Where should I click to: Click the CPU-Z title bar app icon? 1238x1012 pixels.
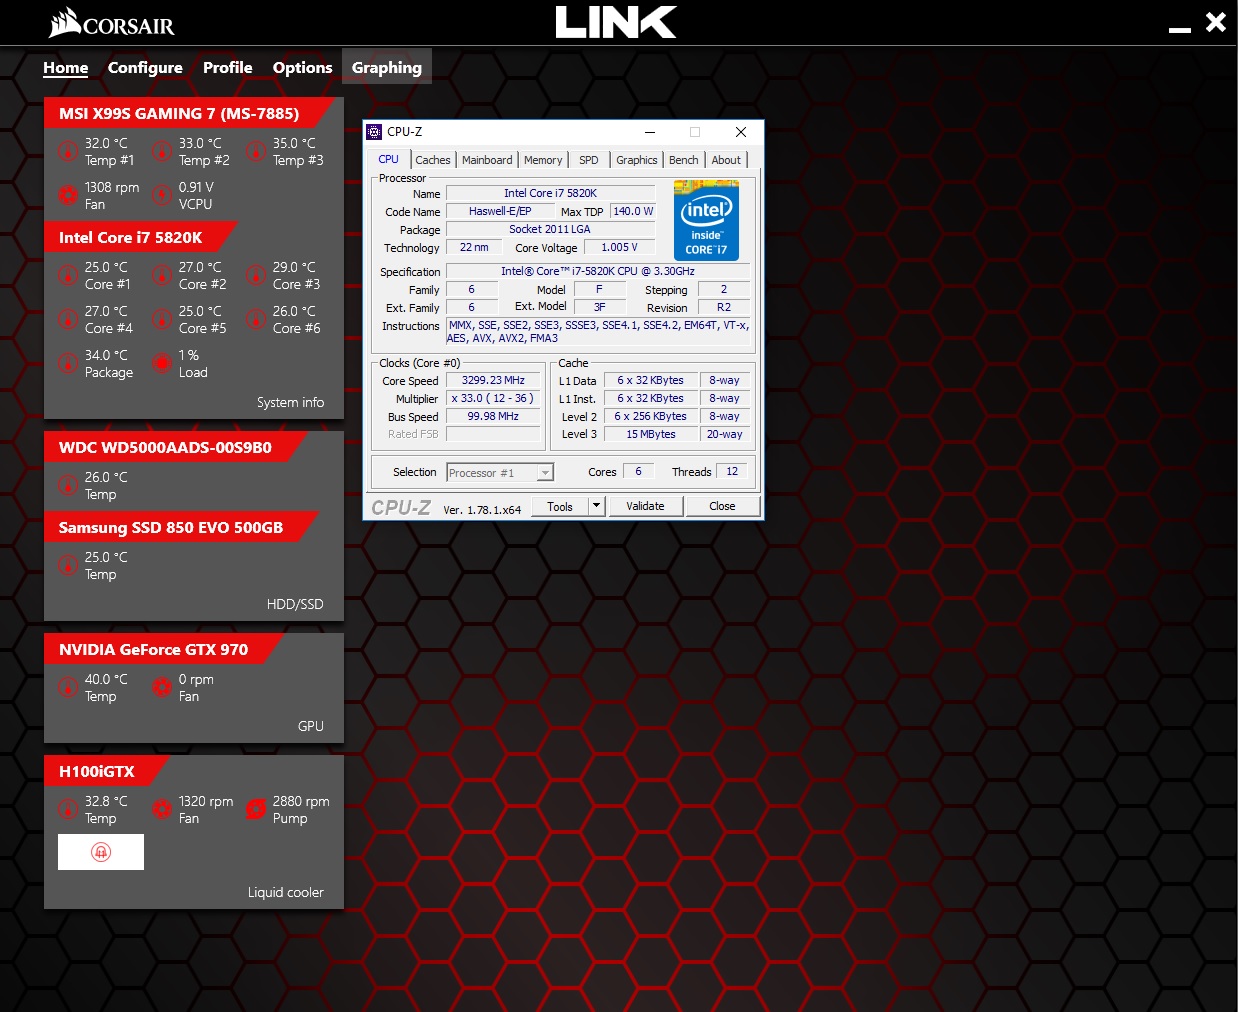click(x=374, y=132)
